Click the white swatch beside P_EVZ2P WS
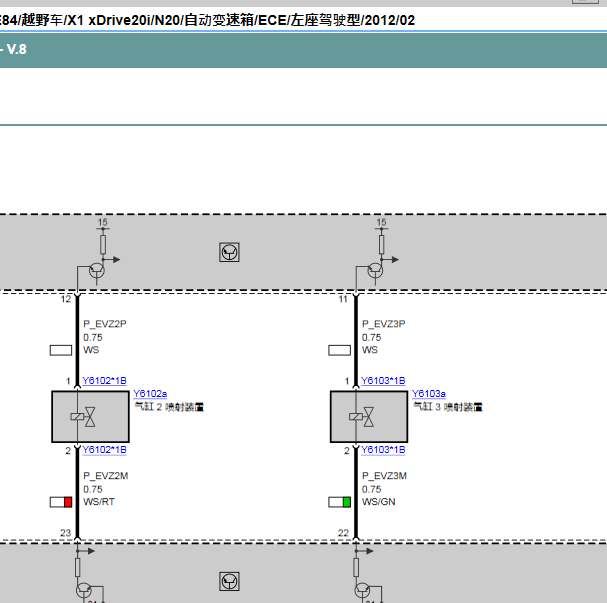The width and height of the screenshot is (607, 603). pyautogui.click(x=61, y=350)
